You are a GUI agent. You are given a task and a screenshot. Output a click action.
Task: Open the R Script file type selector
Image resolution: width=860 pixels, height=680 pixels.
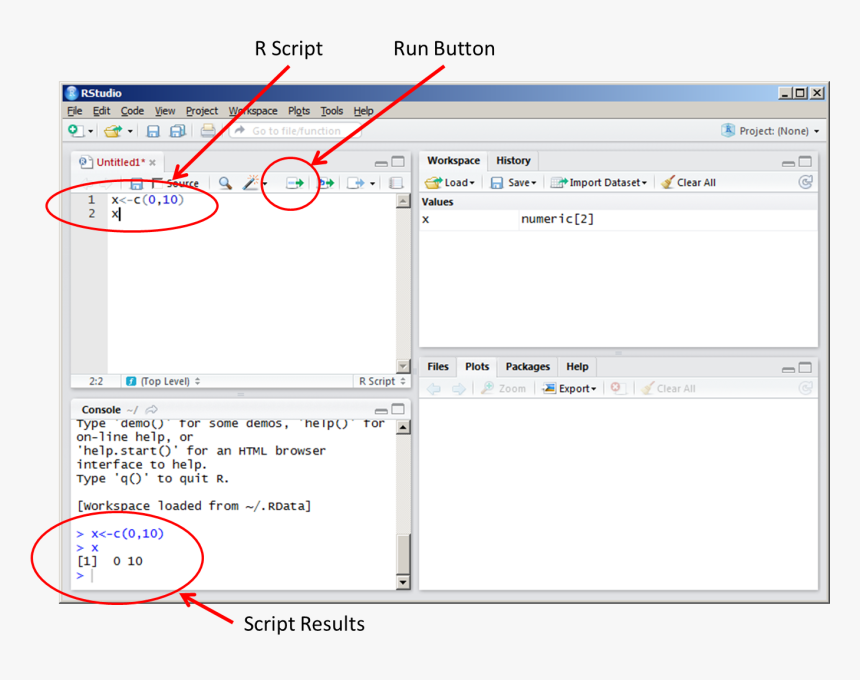coord(382,381)
